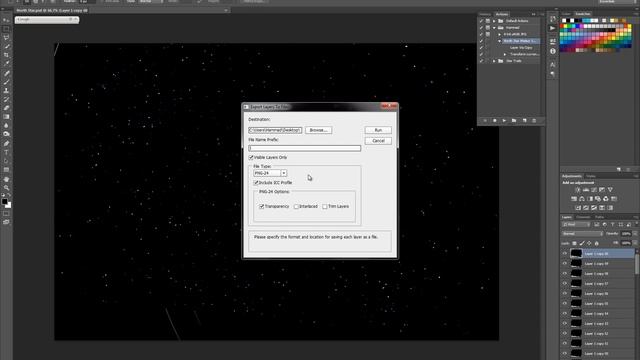Select the Horizontal Type tool
The height and width of the screenshot is (360, 640).
6,152
